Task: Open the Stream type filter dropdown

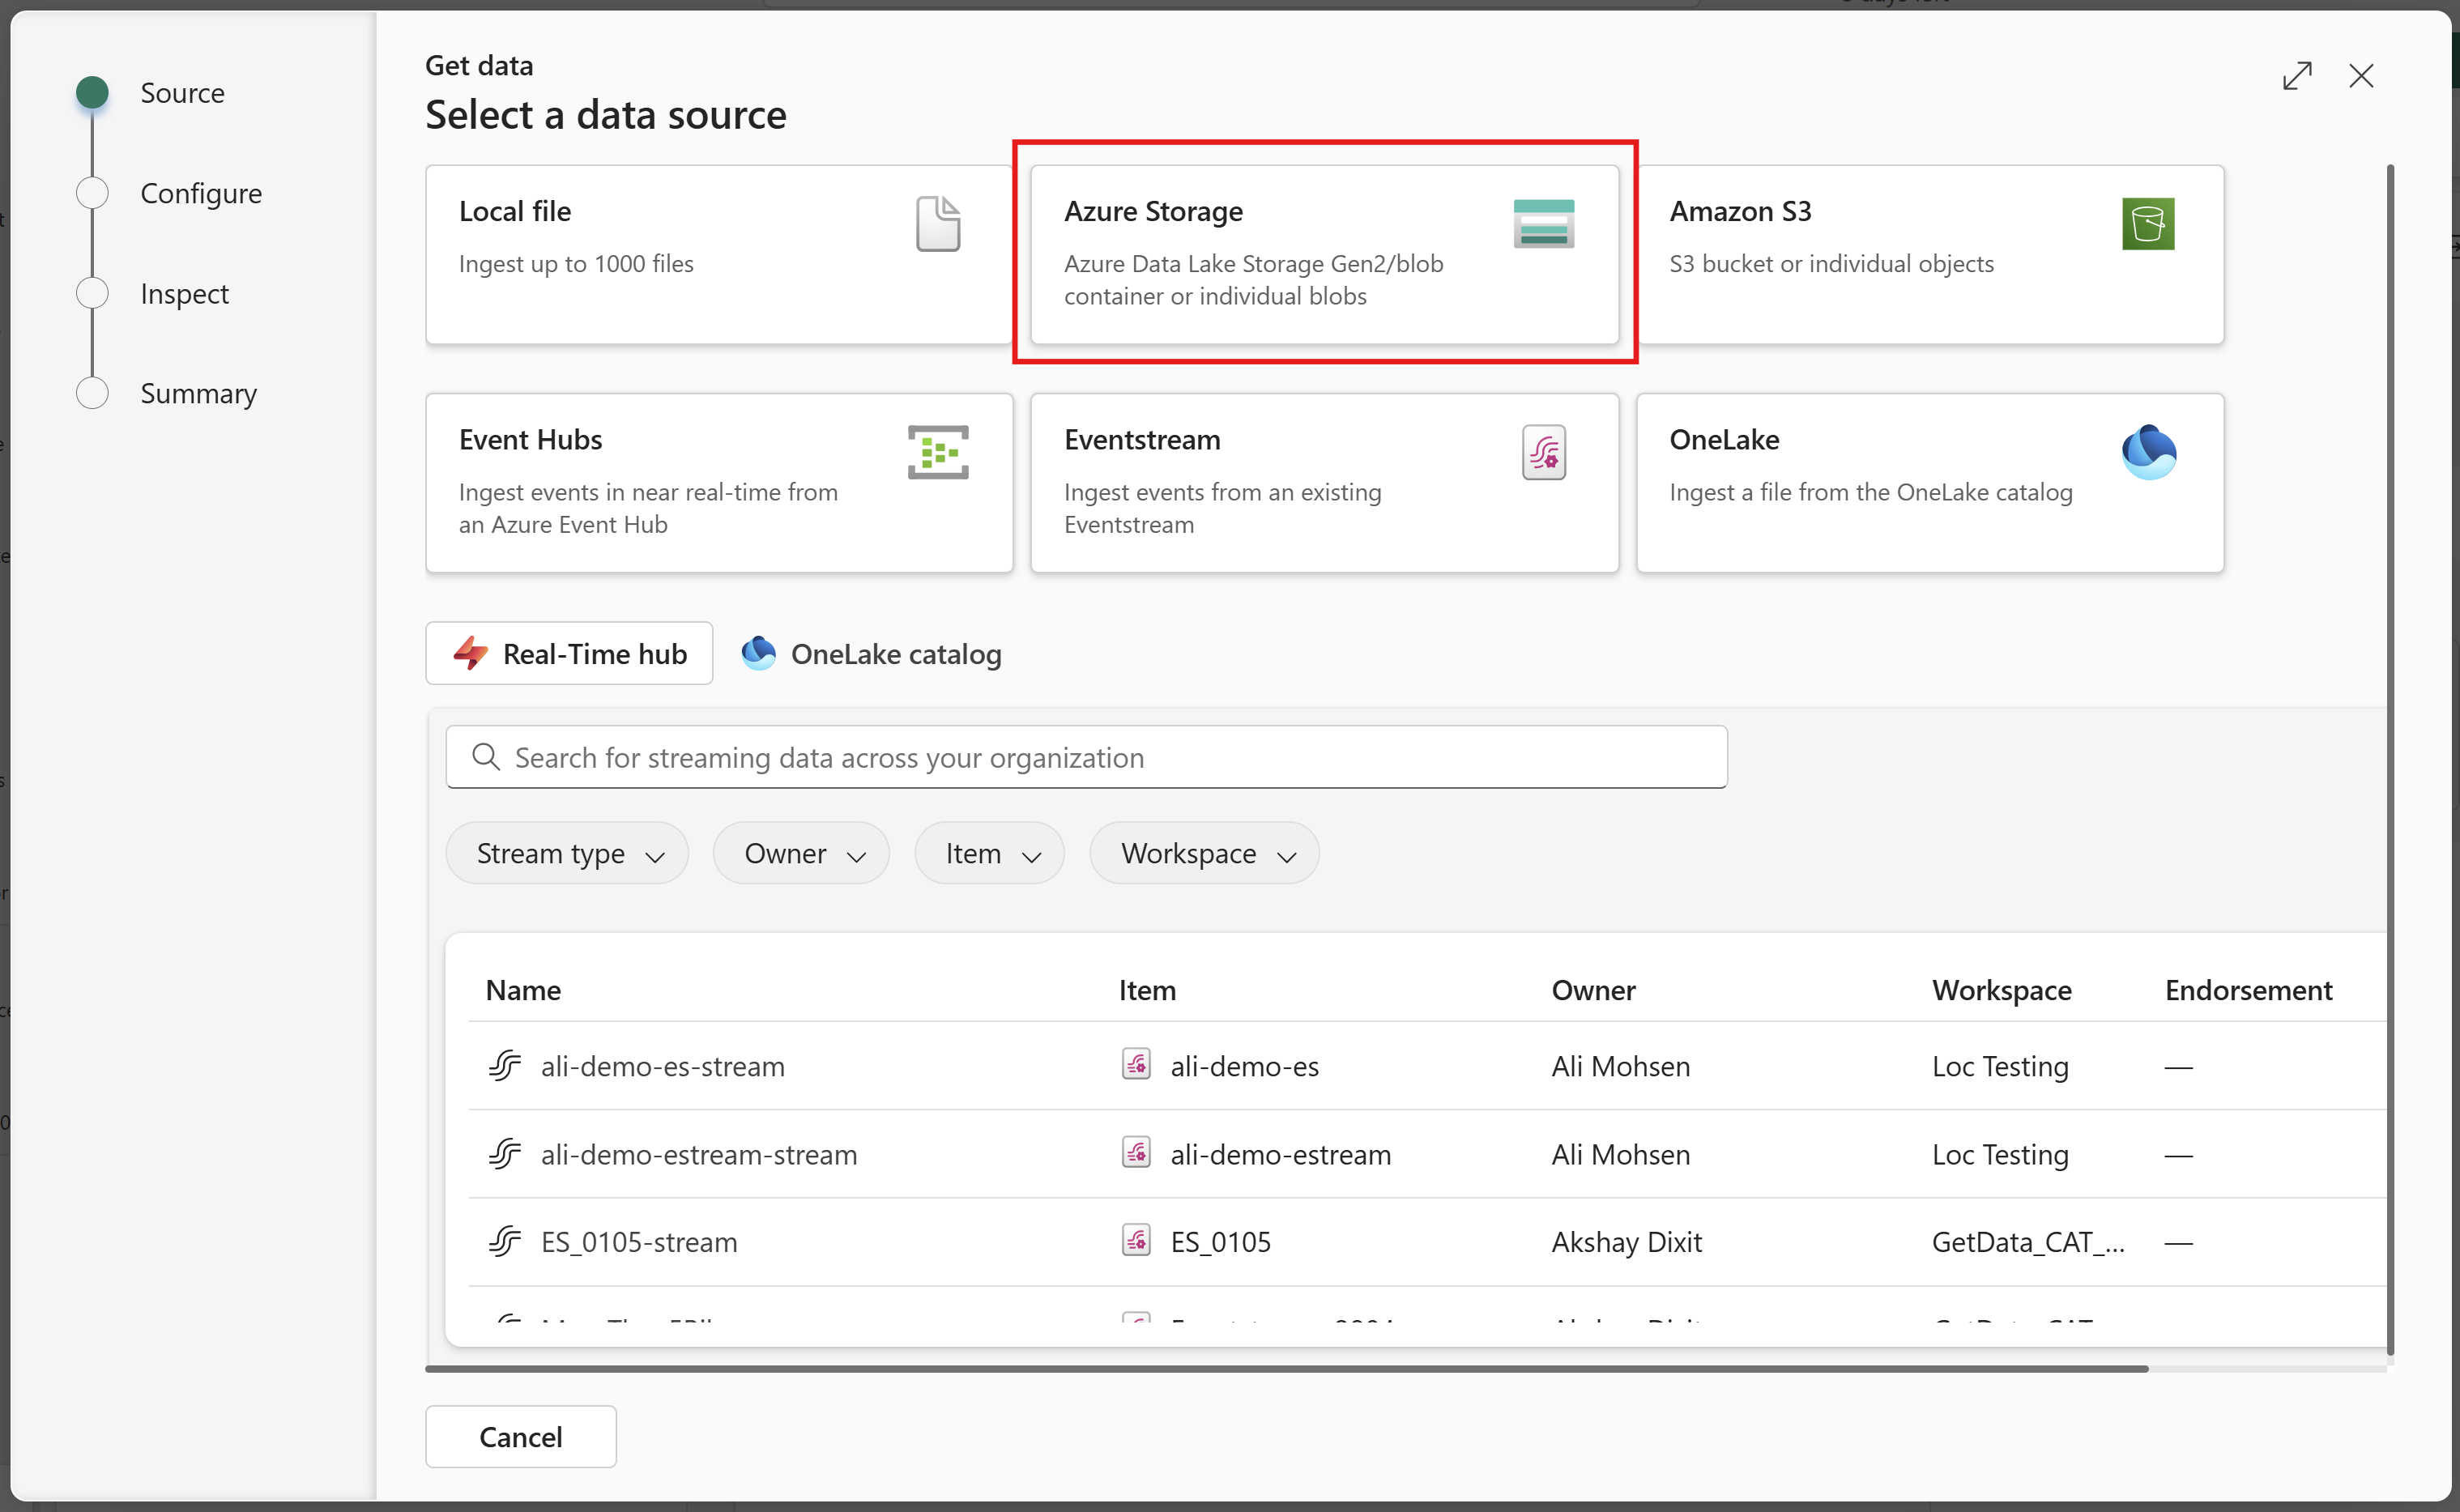Action: [567, 853]
